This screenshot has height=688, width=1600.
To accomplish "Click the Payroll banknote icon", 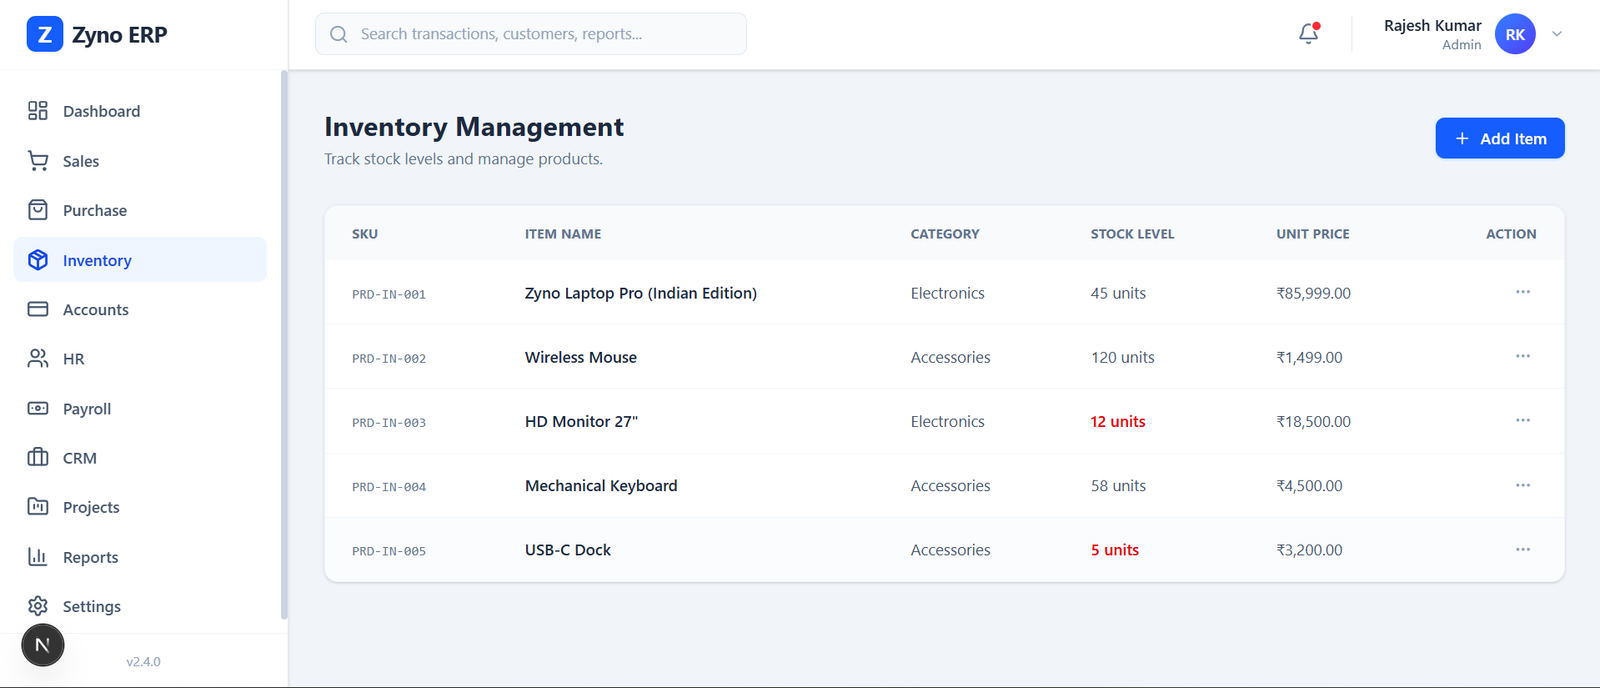I will point(38,408).
